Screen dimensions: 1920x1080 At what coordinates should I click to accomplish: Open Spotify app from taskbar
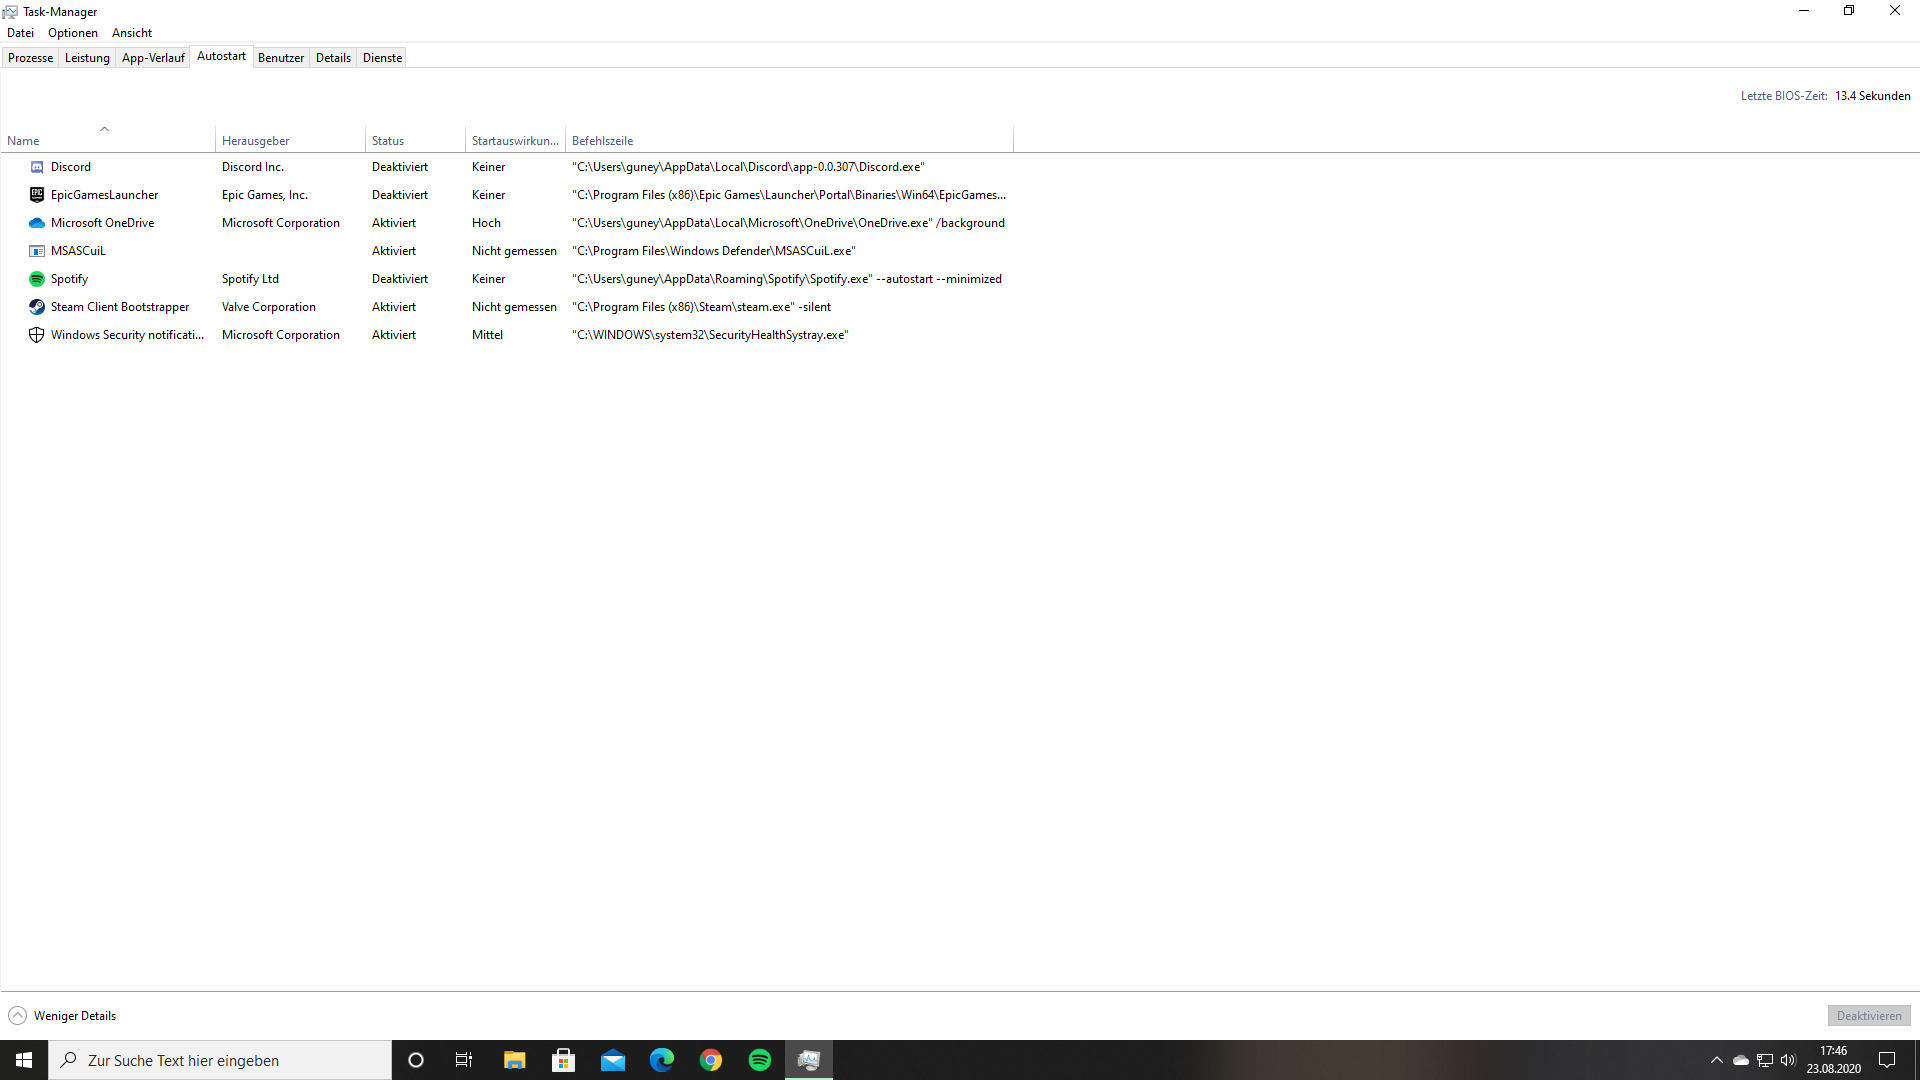point(760,1059)
